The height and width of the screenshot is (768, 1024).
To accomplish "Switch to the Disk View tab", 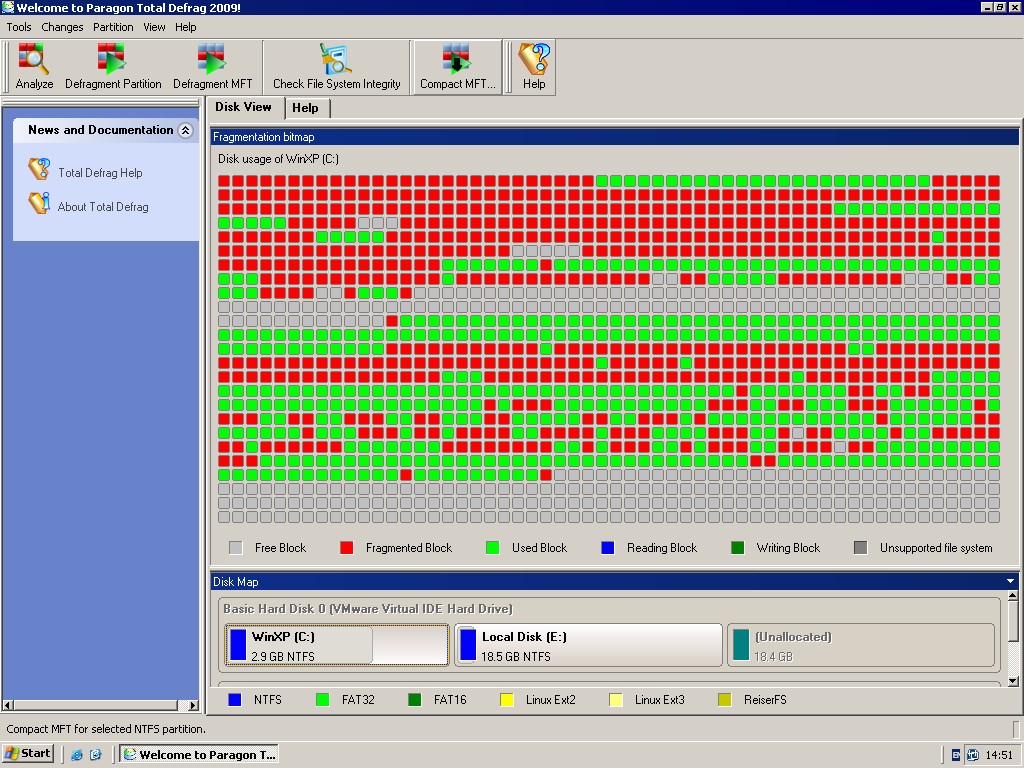I will pyautogui.click(x=244, y=107).
